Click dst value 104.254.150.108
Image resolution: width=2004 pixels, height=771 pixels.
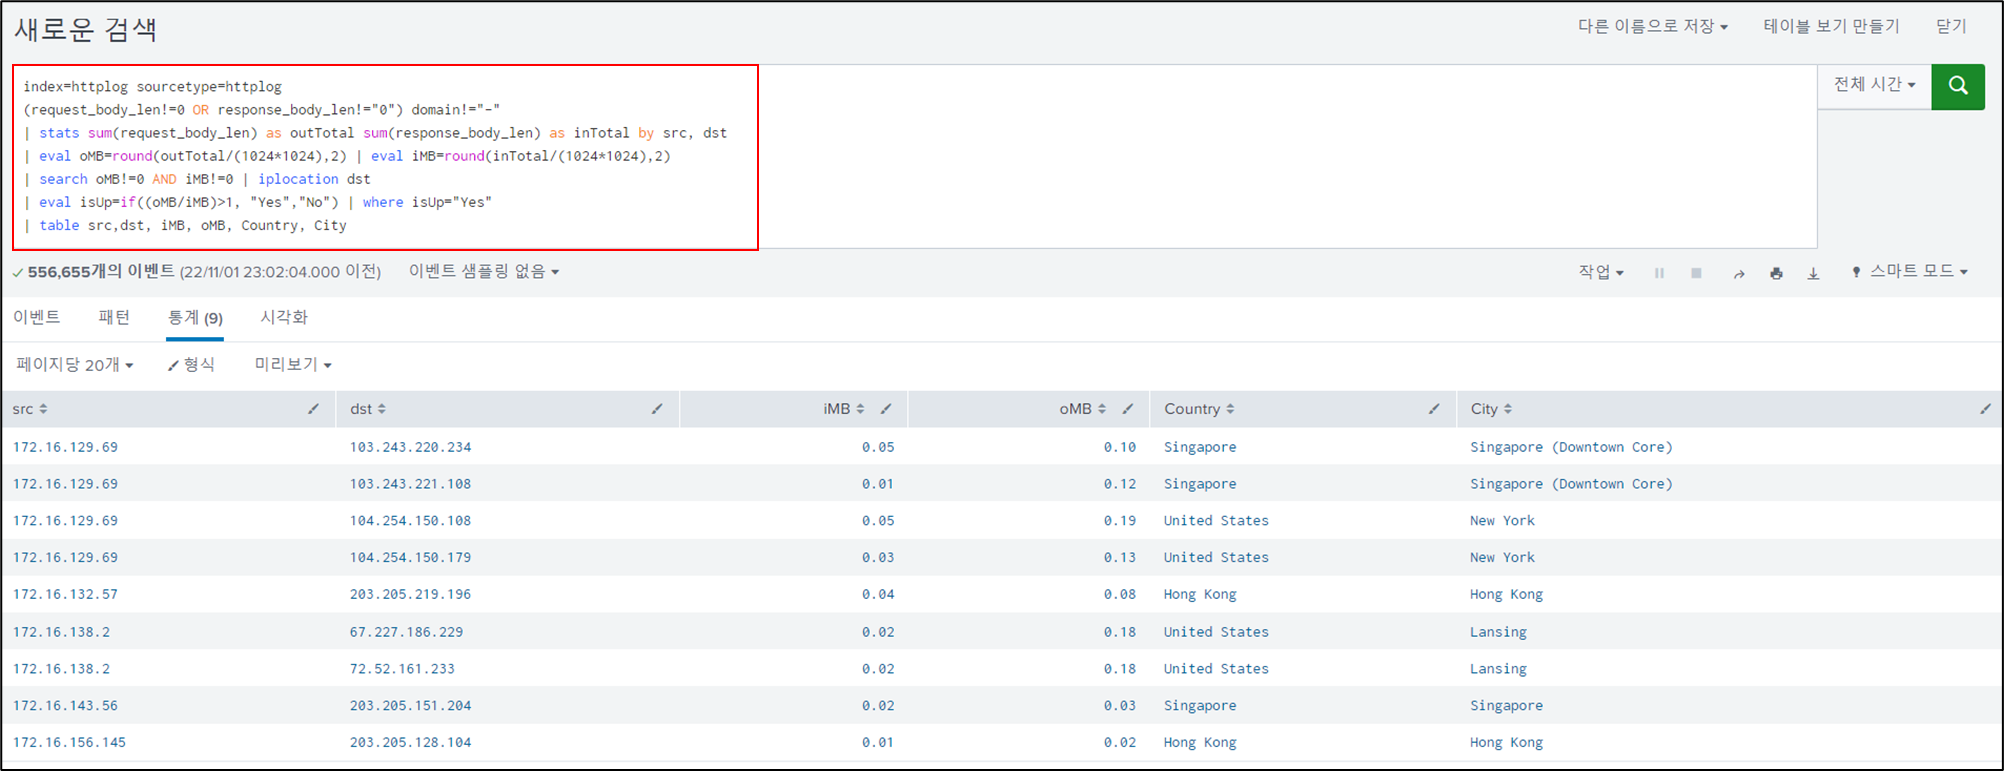pos(410,521)
